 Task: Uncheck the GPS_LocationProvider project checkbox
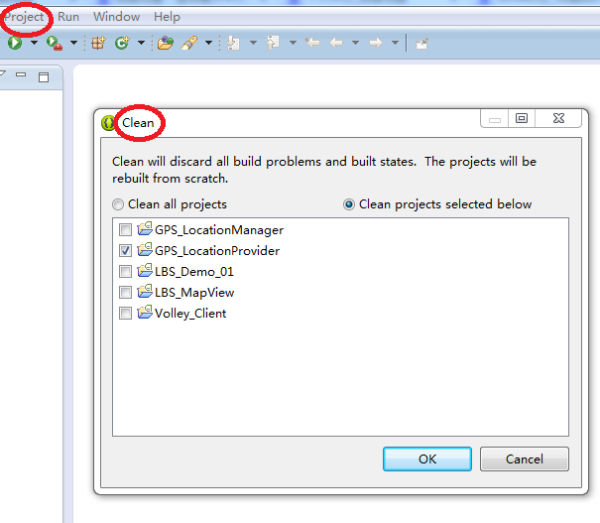pos(125,251)
